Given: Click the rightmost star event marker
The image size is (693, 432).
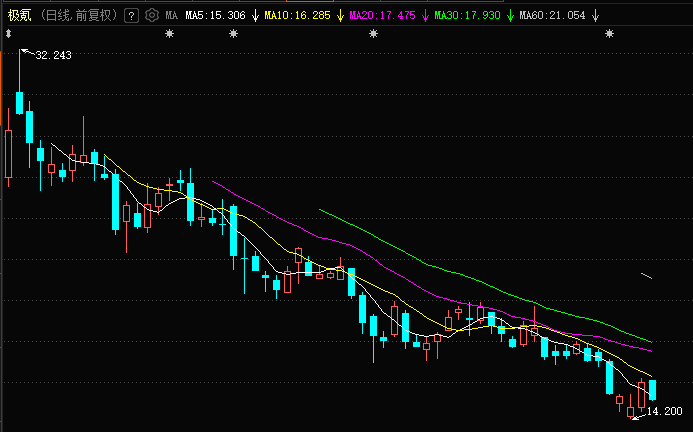Looking at the screenshot, I should (609, 35).
